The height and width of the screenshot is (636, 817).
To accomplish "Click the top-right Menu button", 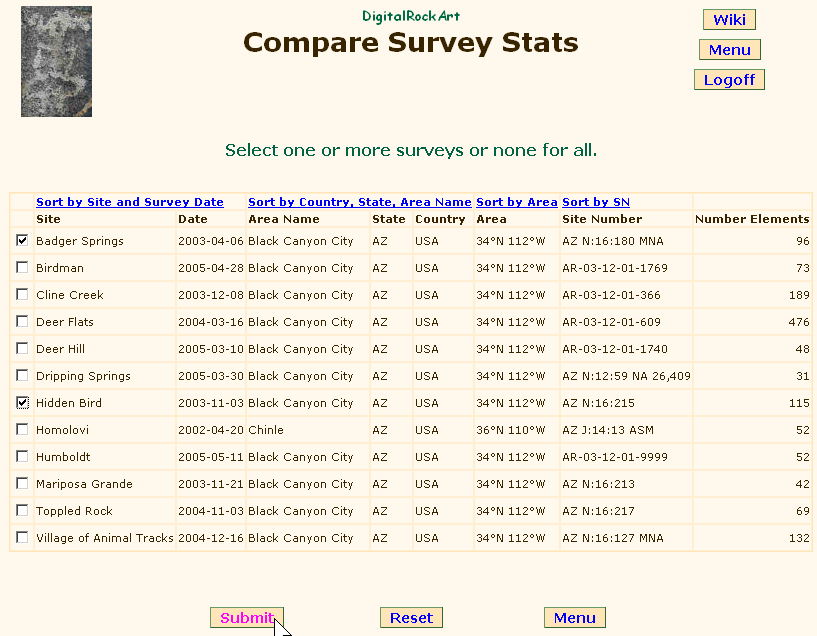I will (729, 50).
